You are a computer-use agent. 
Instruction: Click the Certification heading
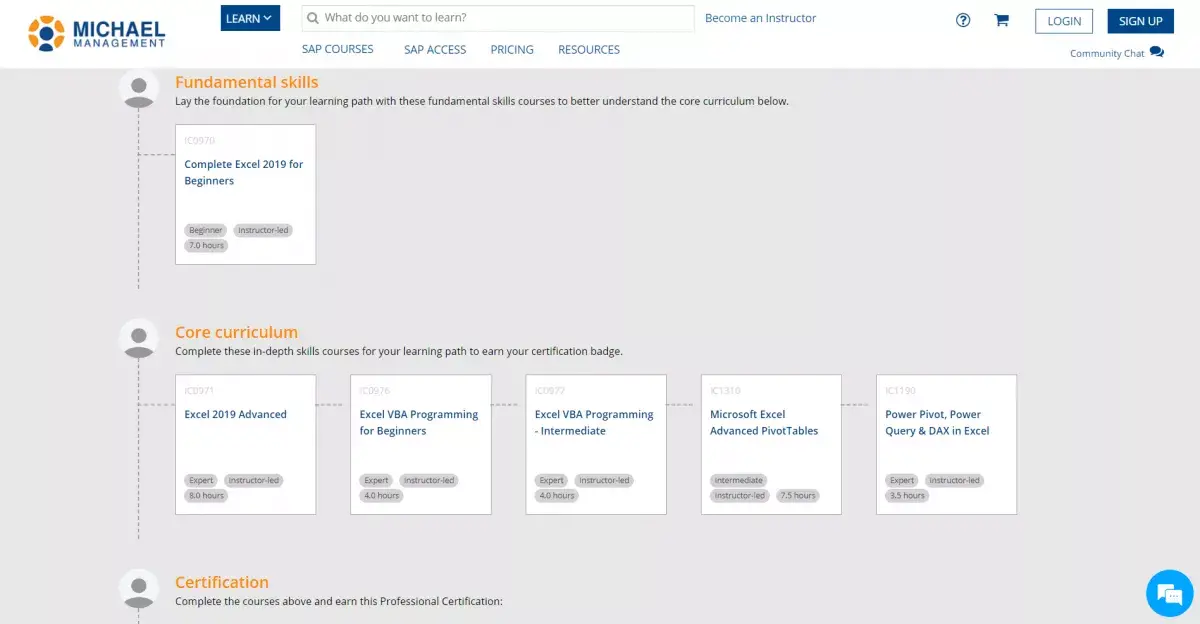point(222,582)
